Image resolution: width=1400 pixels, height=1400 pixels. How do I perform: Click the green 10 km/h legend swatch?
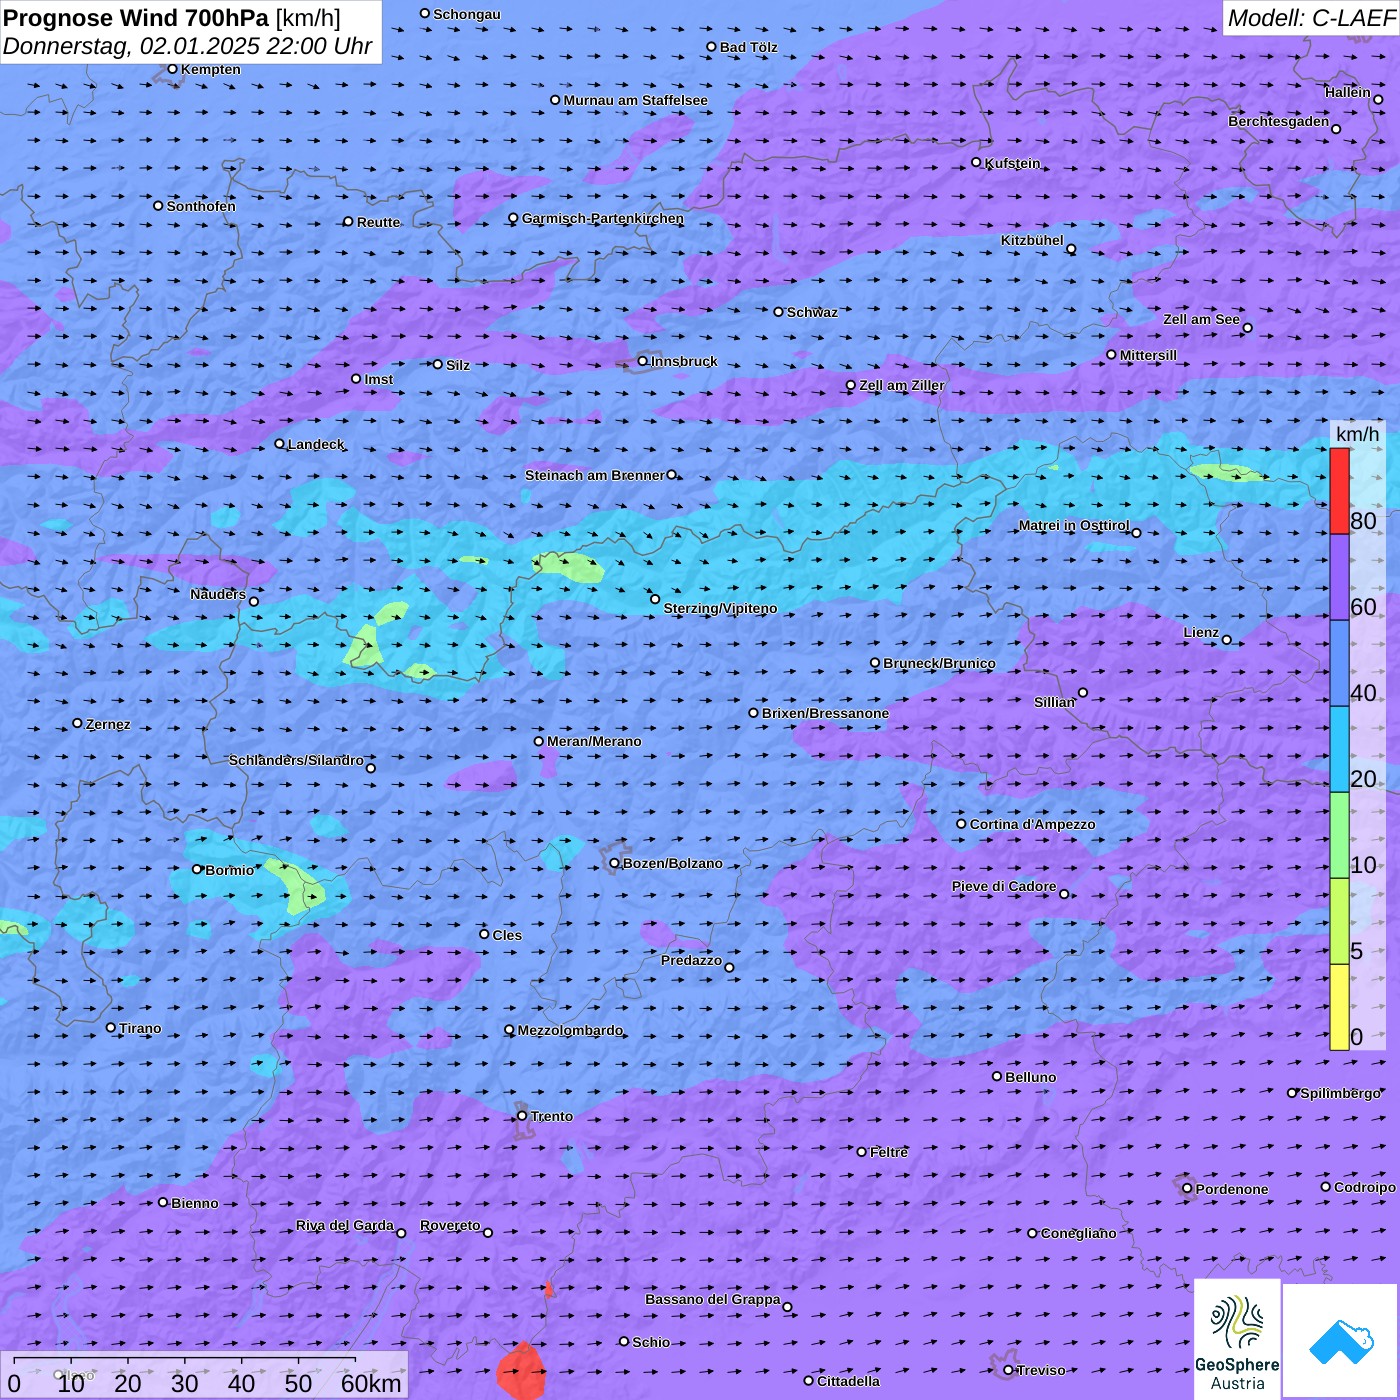1339,835
